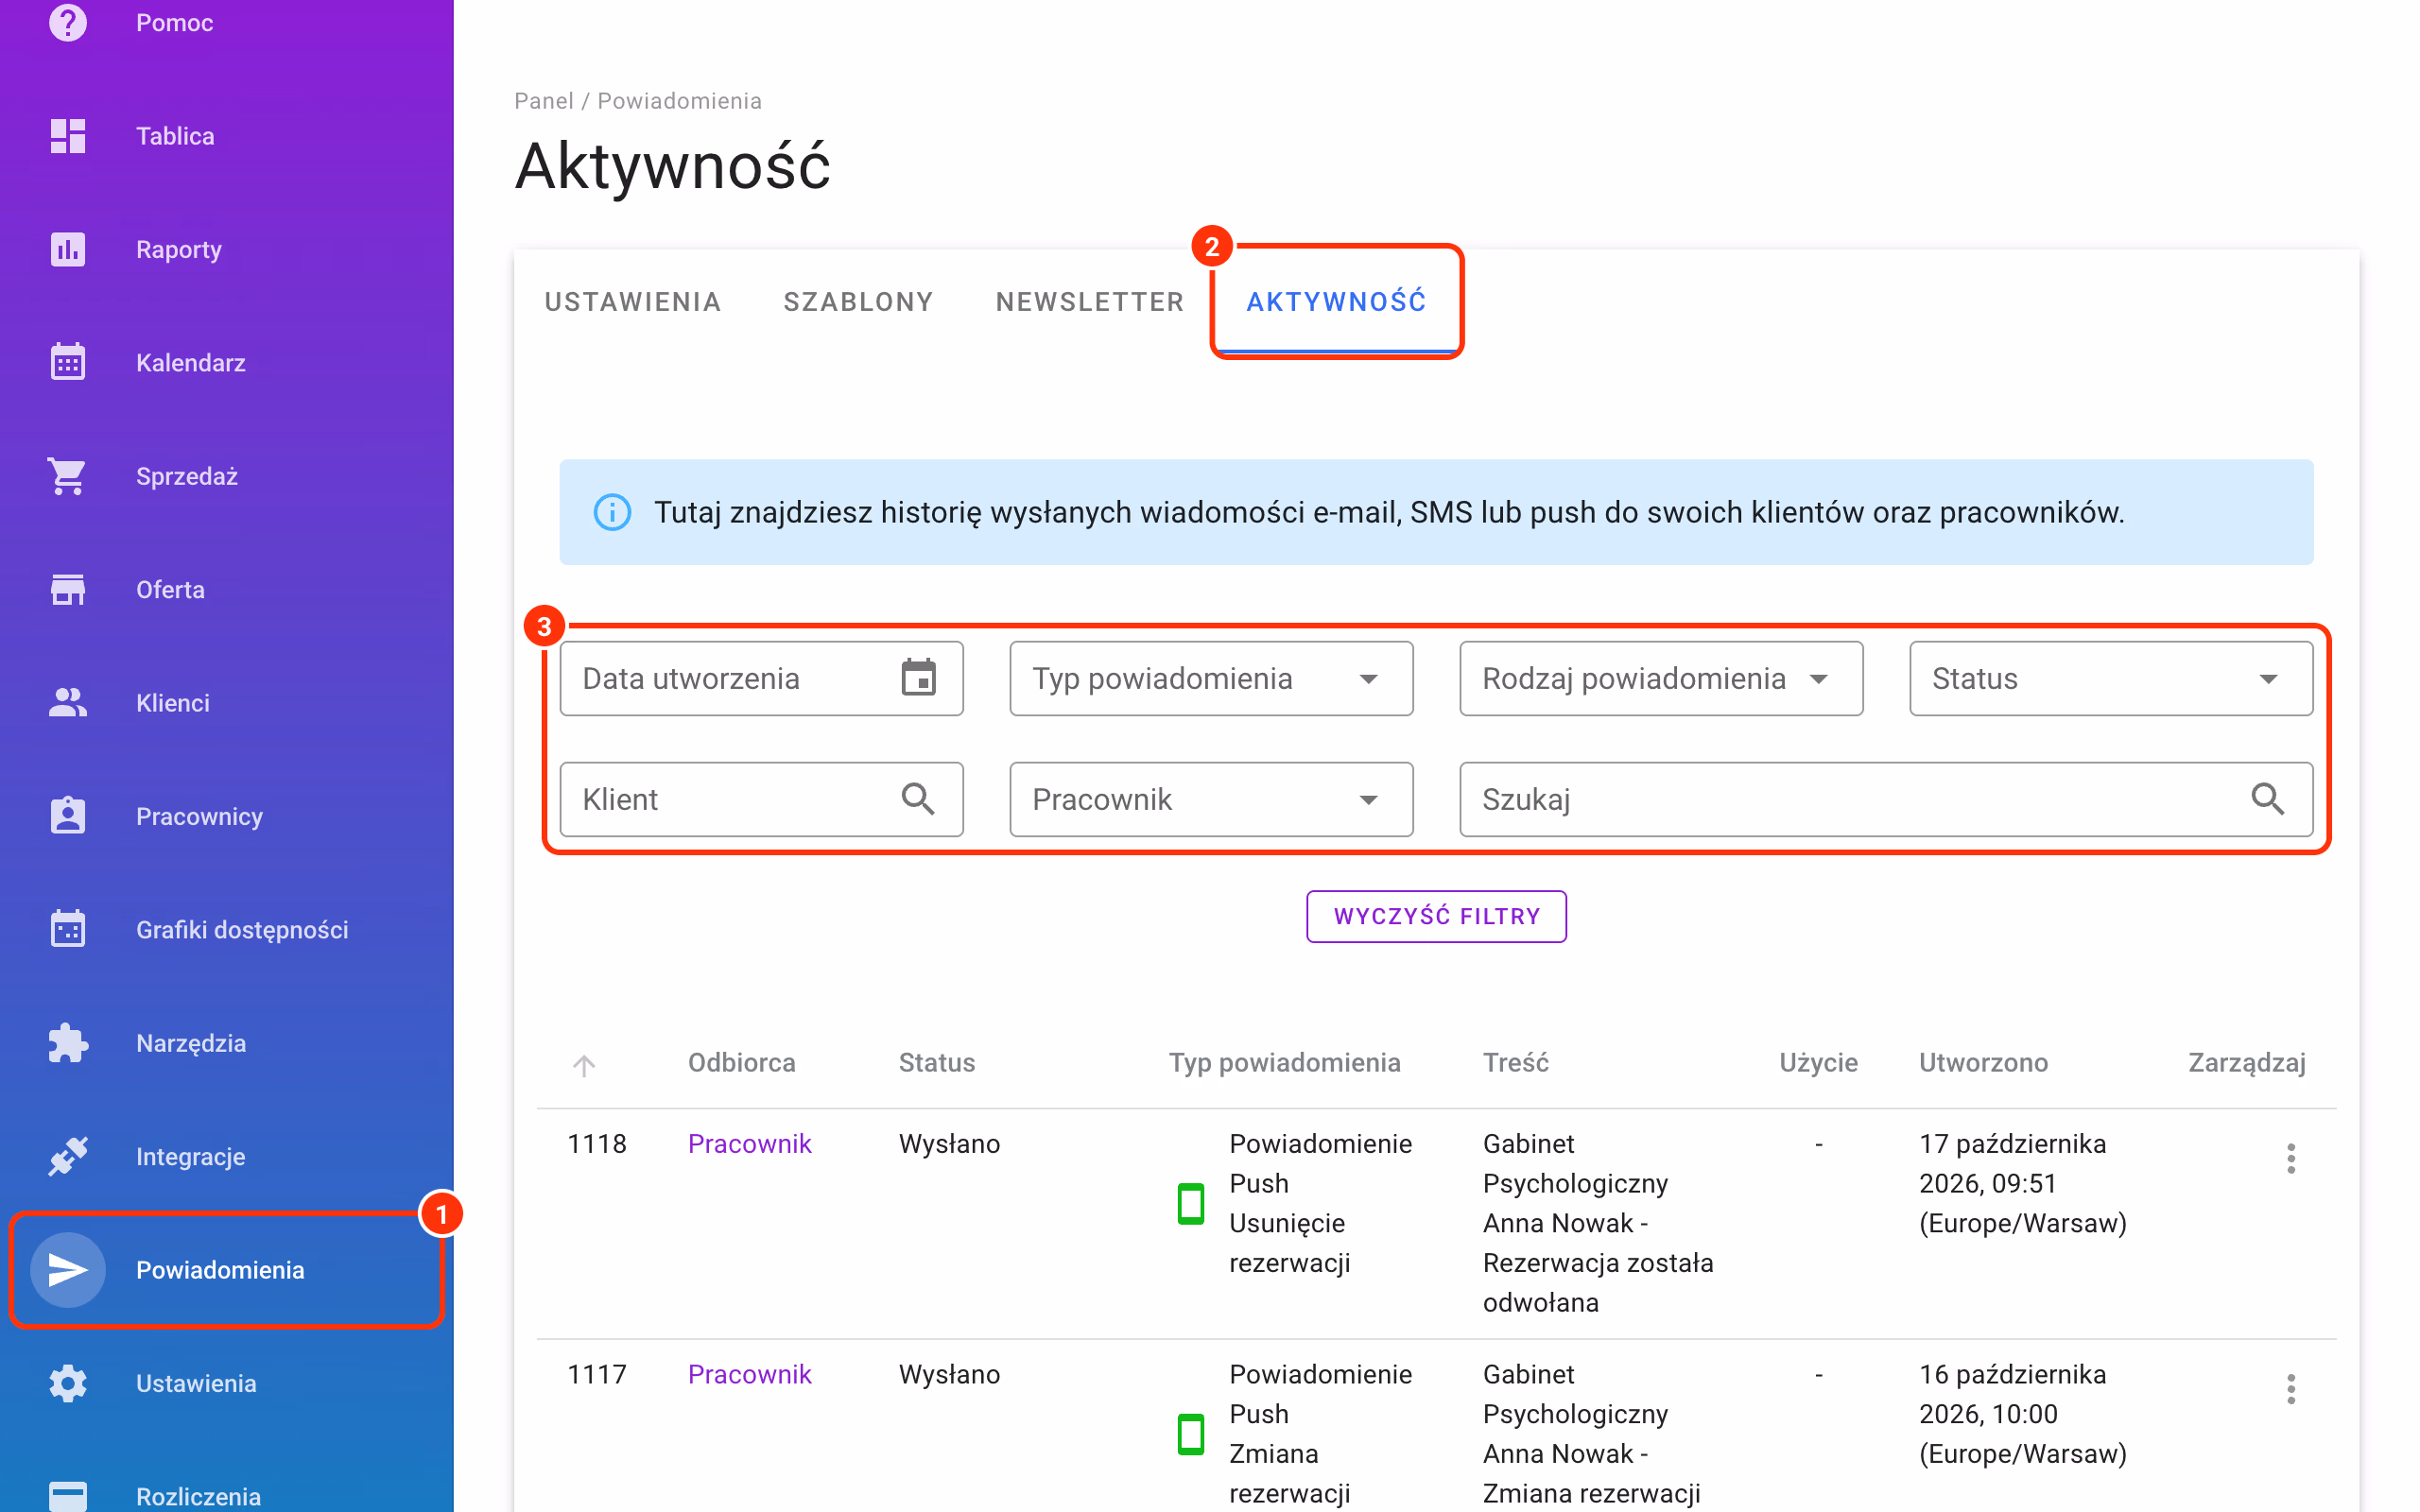Open the Oferta storefront icon
This screenshot has height=1512, width=2420.
click(67, 589)
